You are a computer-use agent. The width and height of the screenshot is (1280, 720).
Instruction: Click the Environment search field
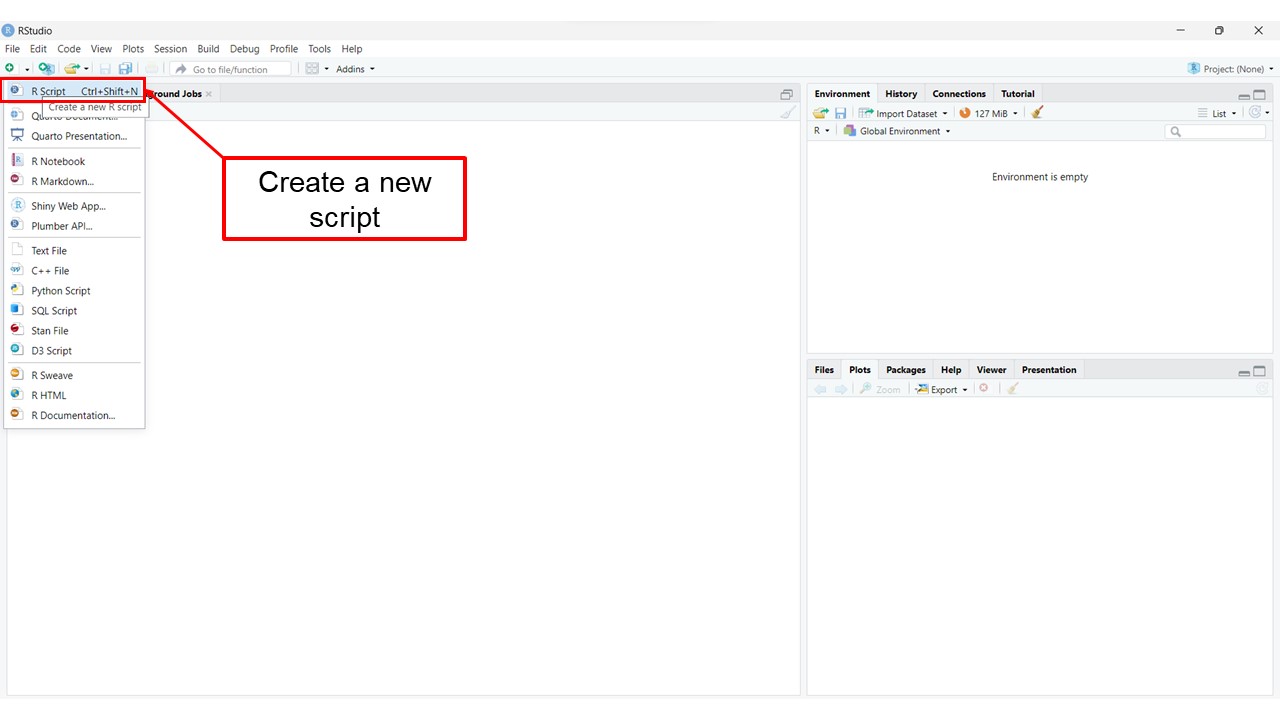[x=1215, y=131]
